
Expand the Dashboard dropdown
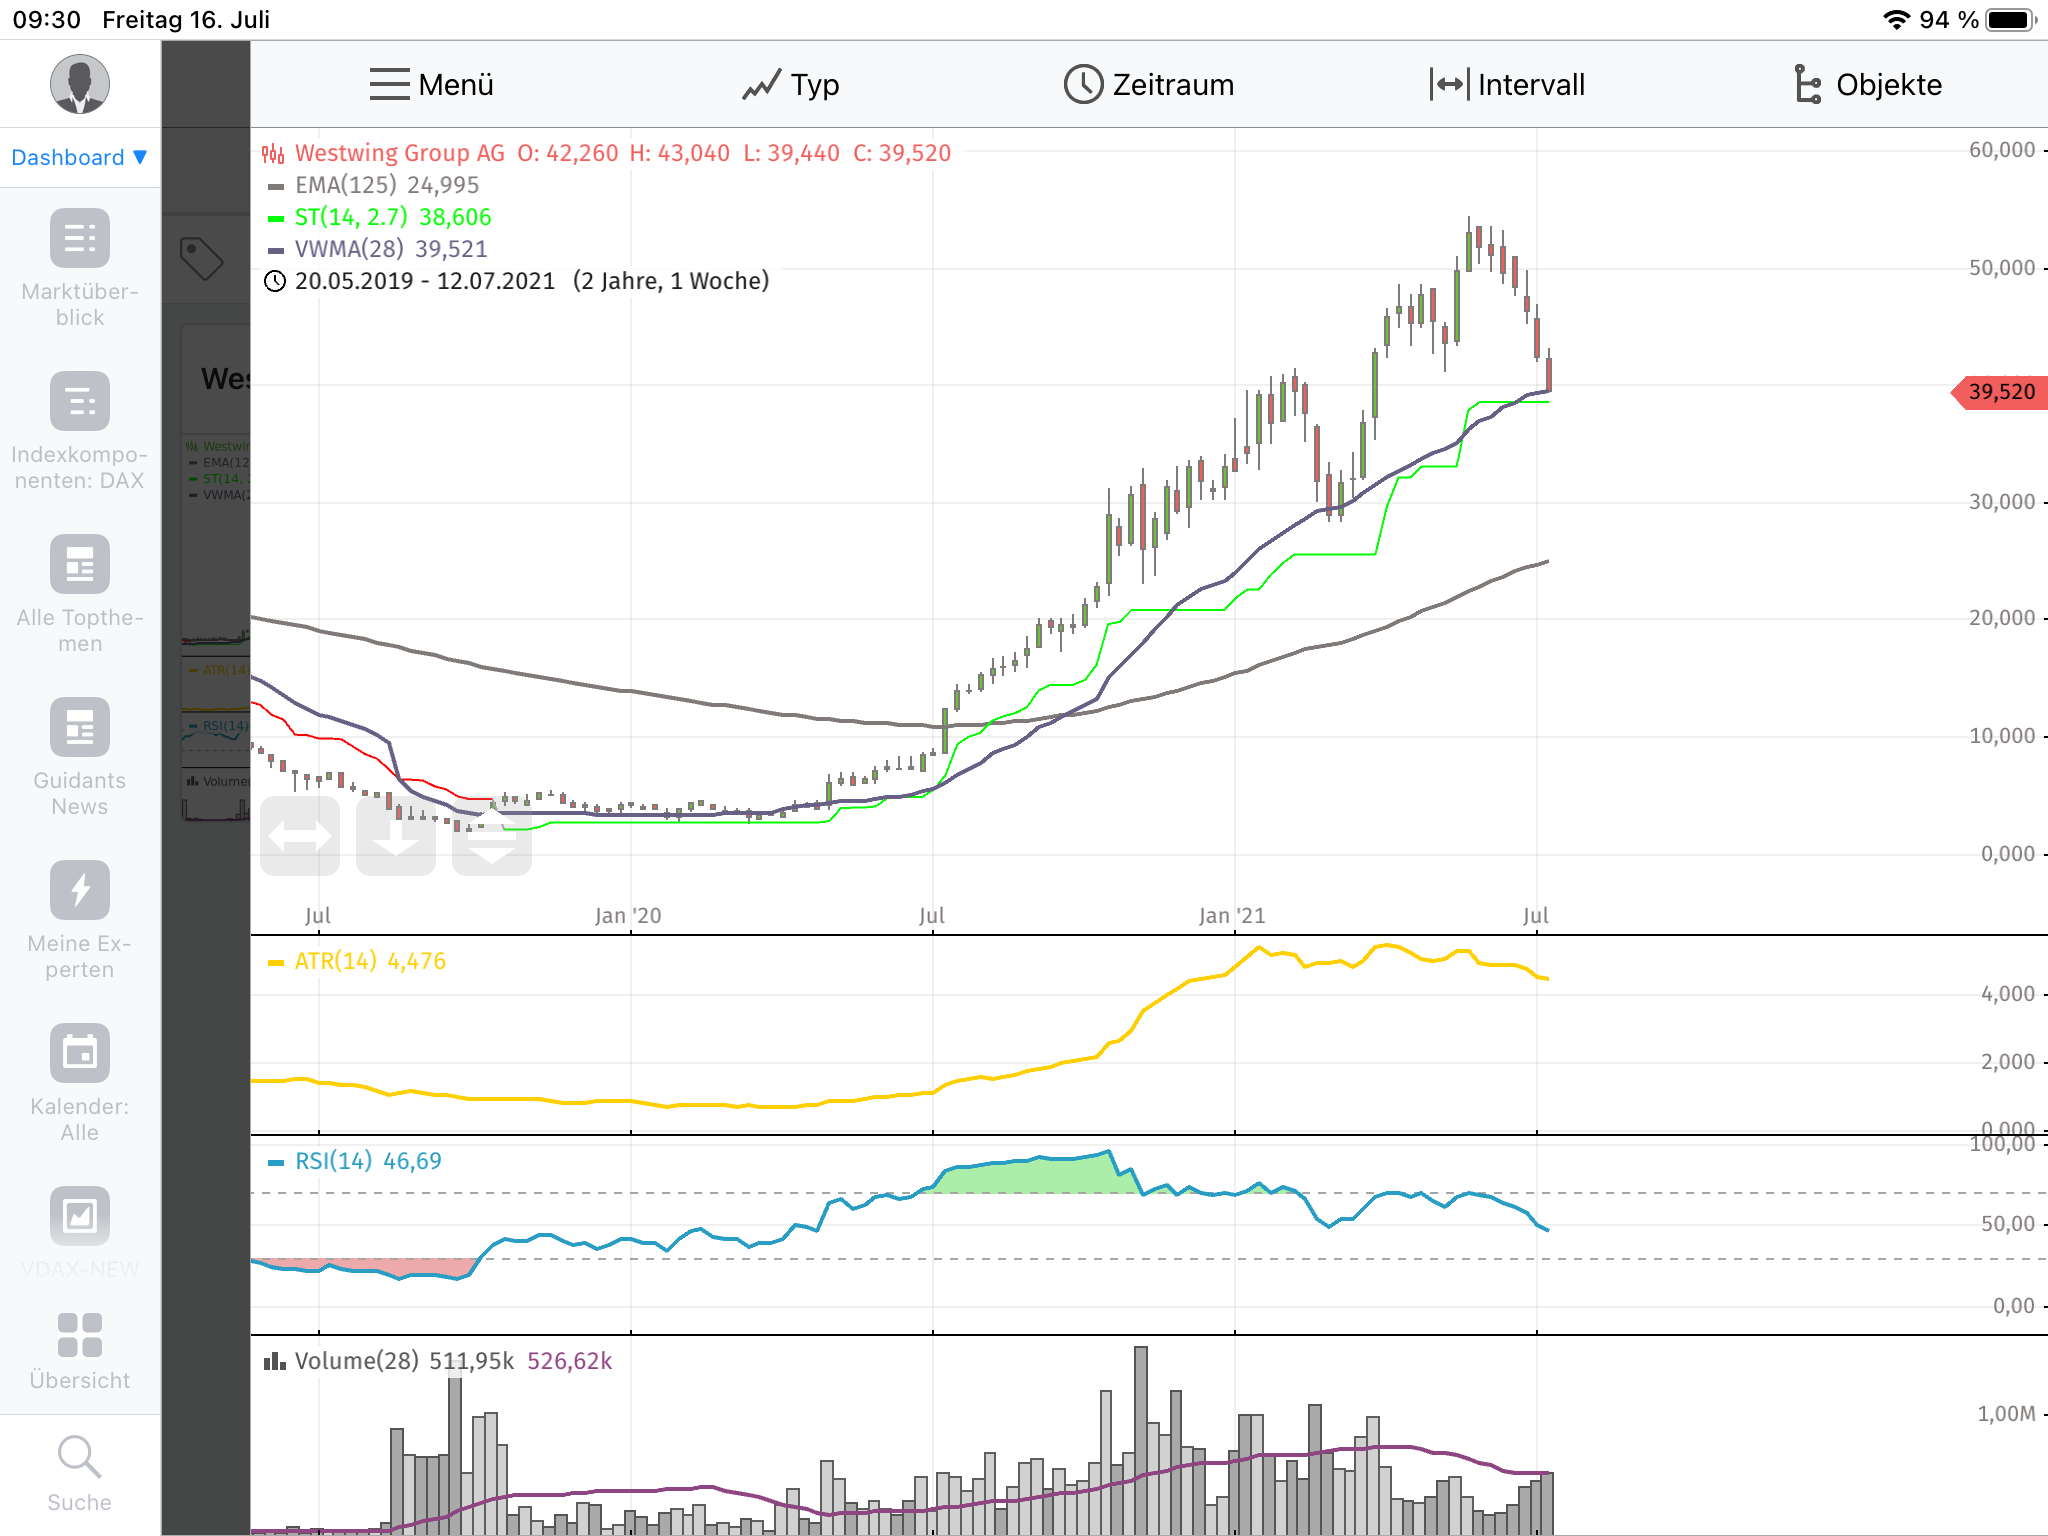[79, 157]
